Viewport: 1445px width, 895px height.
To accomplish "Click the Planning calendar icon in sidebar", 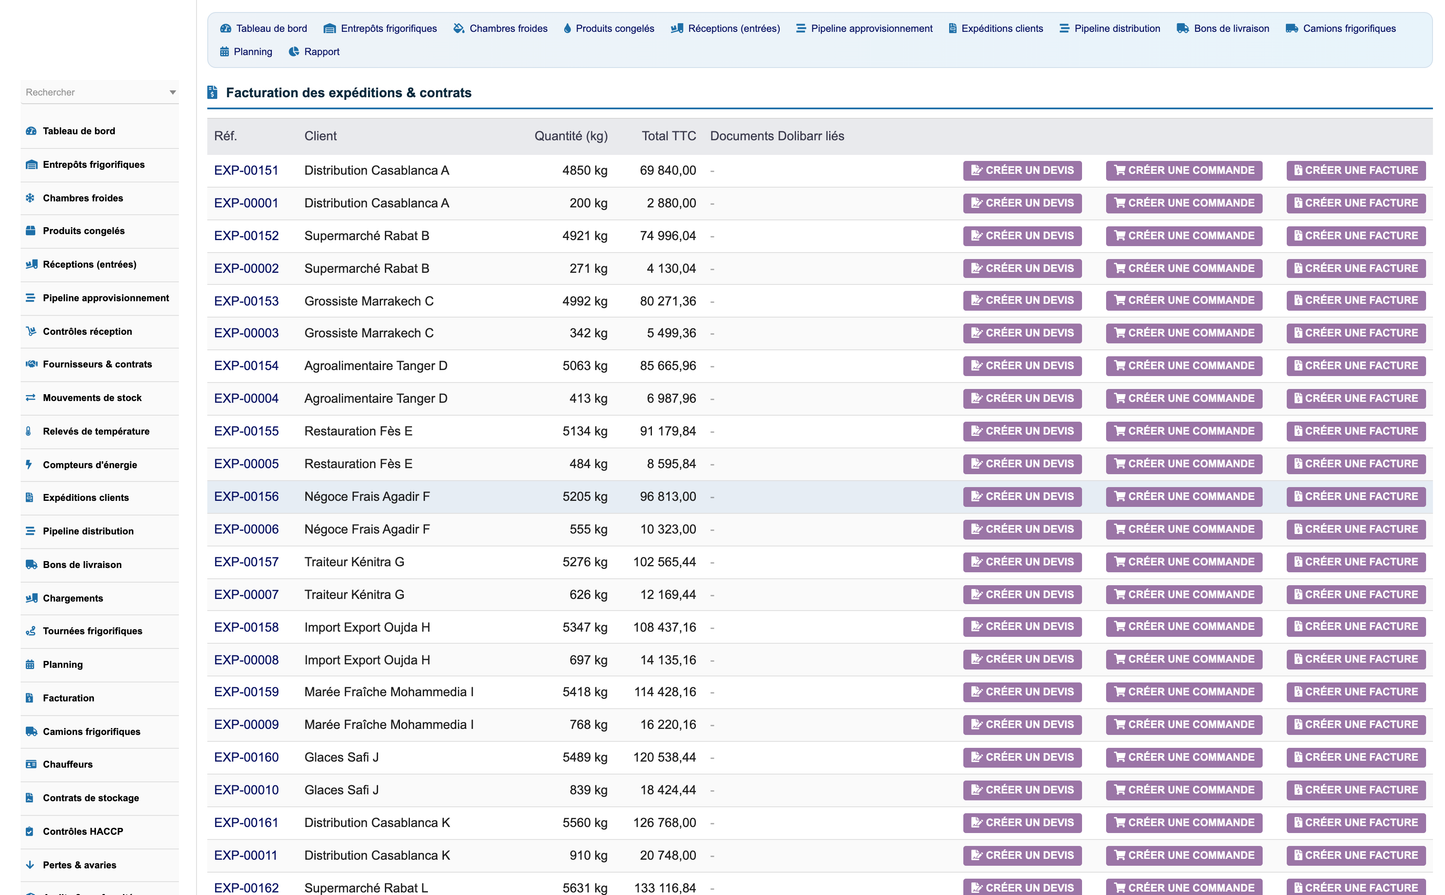I will click(x=30, y=665).
